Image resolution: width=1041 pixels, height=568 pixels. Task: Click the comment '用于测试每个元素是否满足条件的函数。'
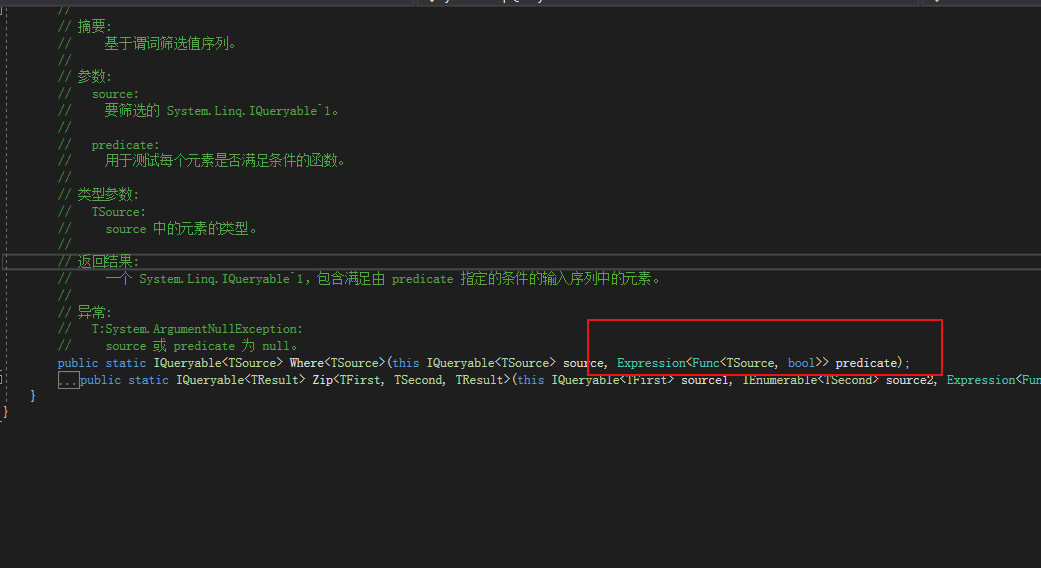point(224,161)
